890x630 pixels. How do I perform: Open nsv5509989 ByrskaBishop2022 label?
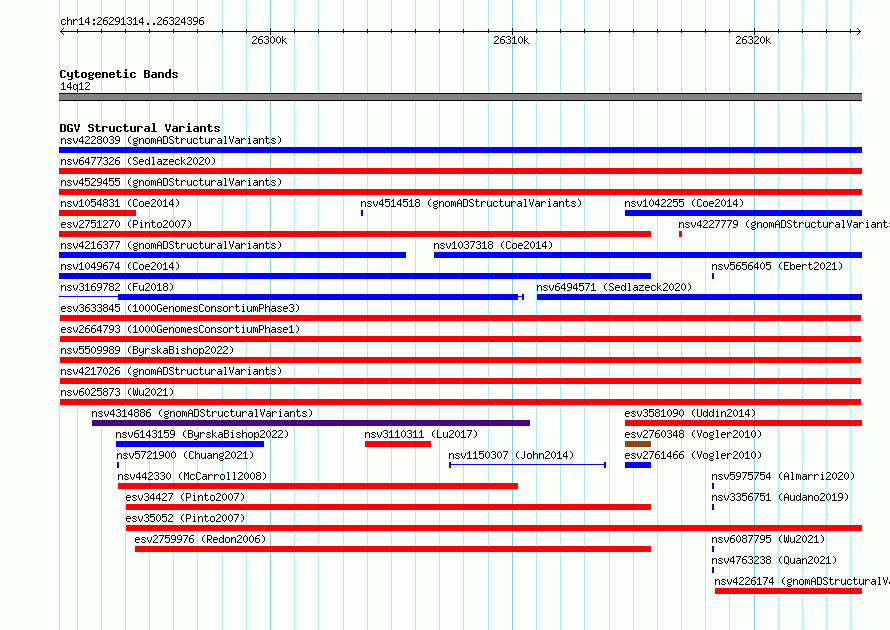point(147,350)
